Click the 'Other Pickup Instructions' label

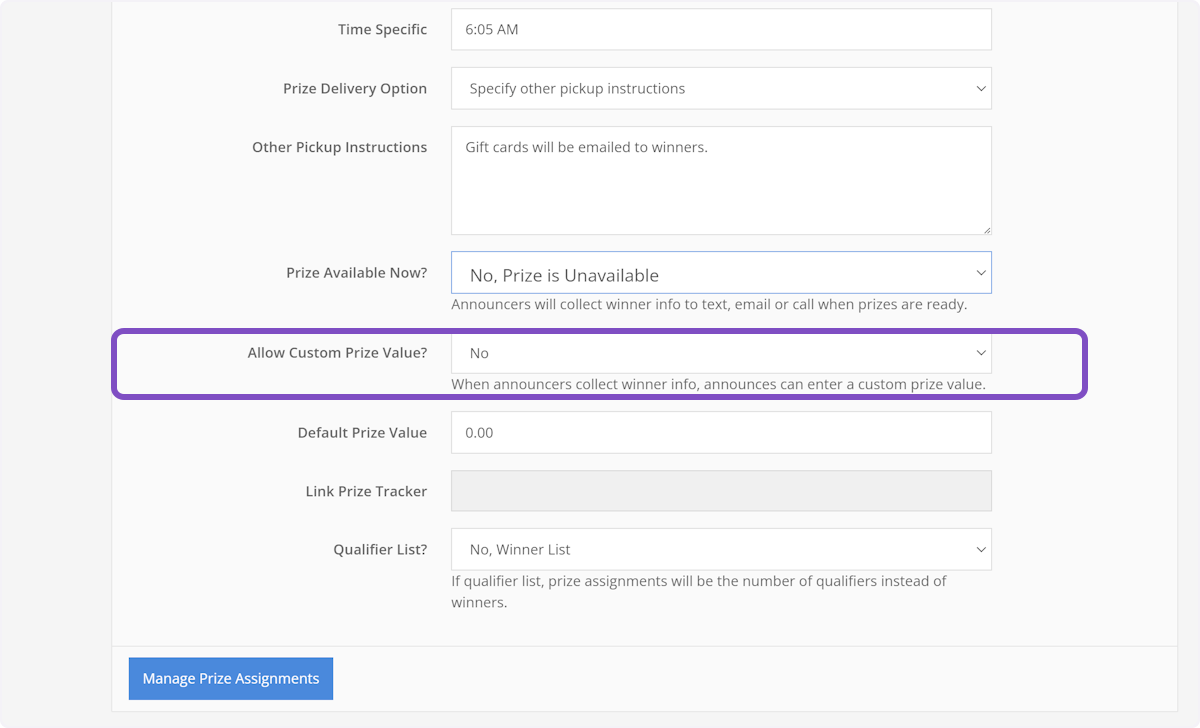point(339,147)
